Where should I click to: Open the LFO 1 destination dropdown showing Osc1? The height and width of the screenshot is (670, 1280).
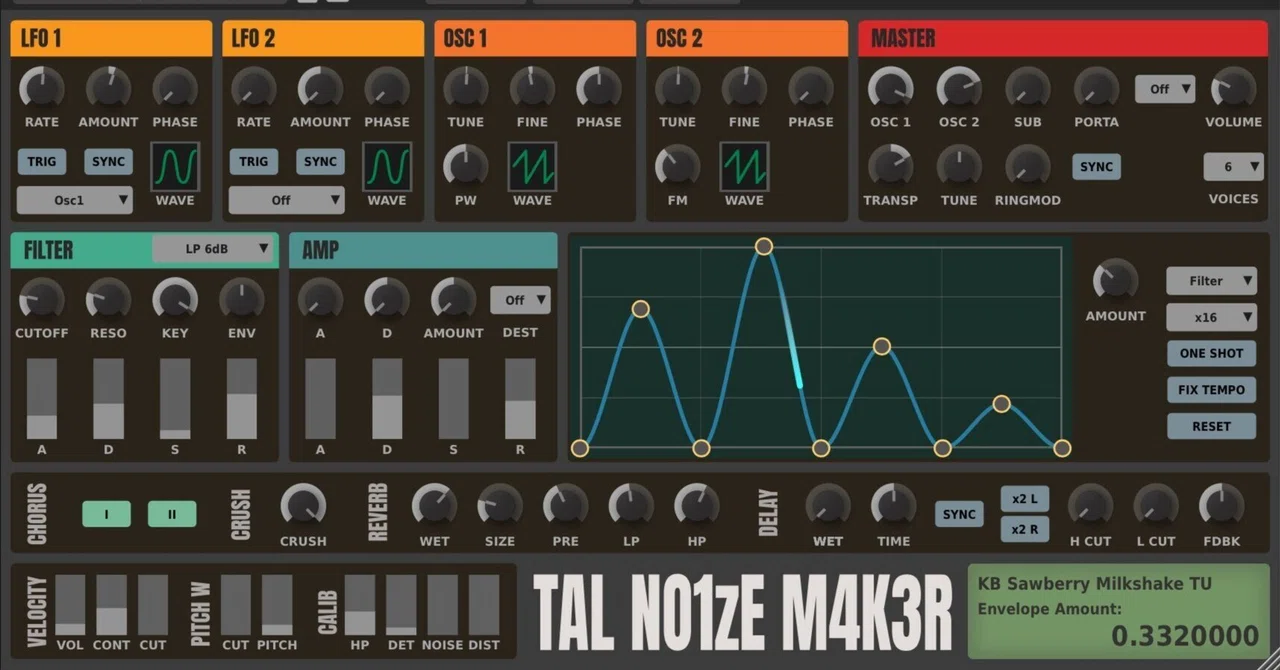(x=75, y=200)
